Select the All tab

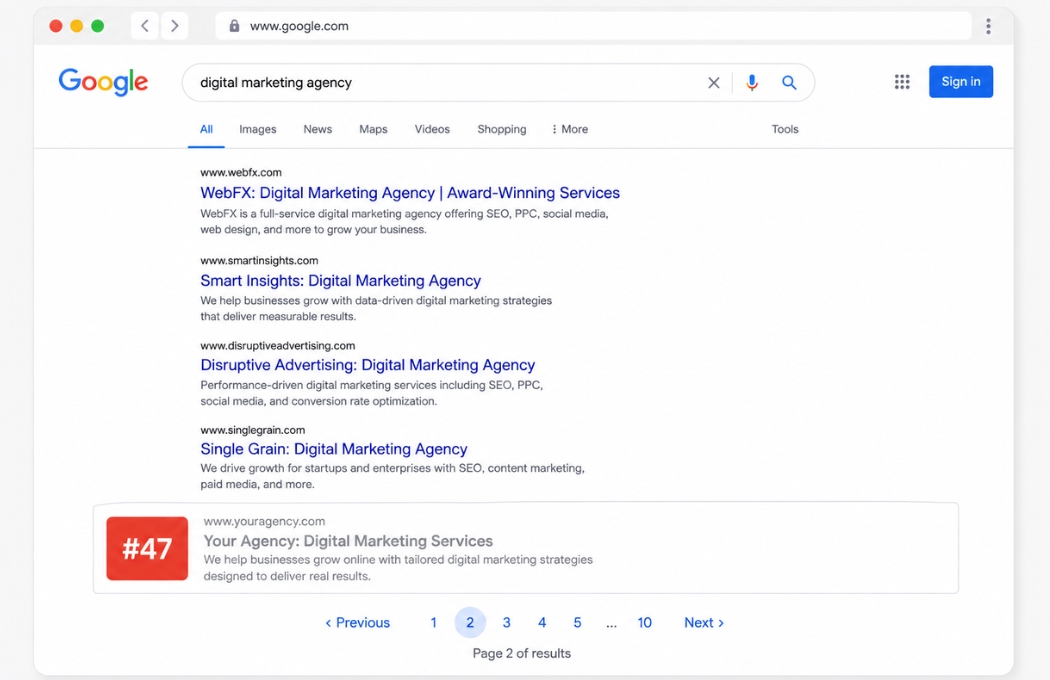point(206,129)
